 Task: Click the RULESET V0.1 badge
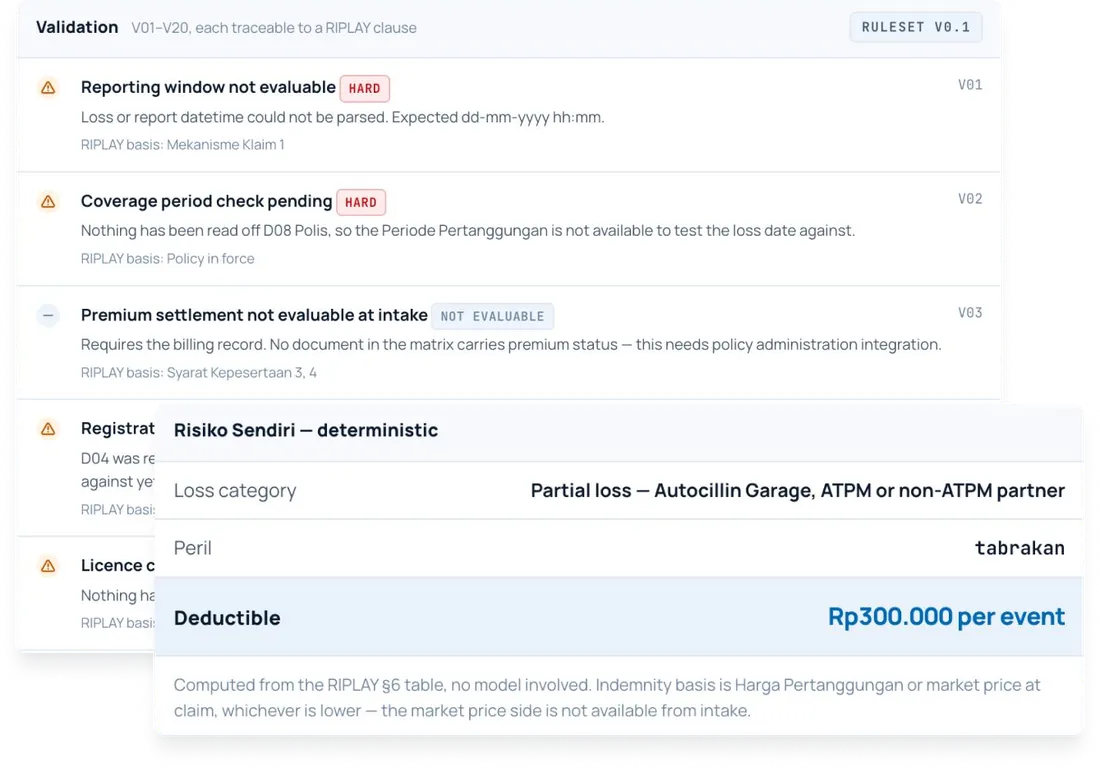(x=915, y=27)
